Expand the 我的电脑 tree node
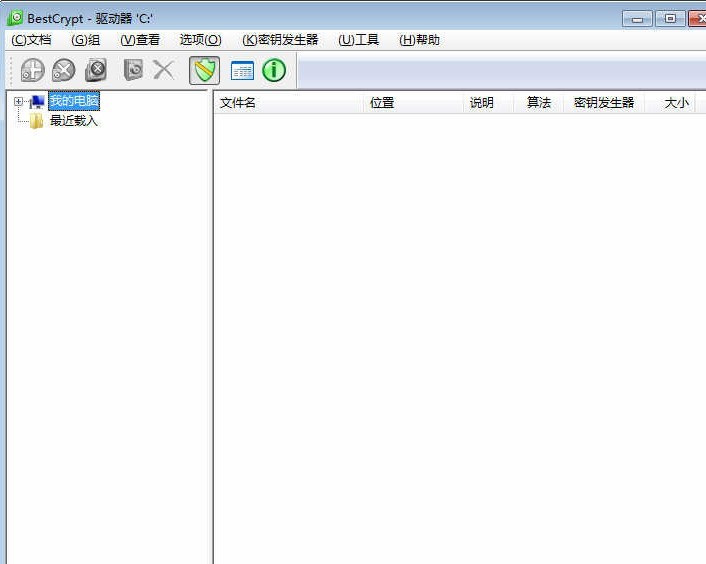The width and height of the screenshot is (706, 564). 18,101
